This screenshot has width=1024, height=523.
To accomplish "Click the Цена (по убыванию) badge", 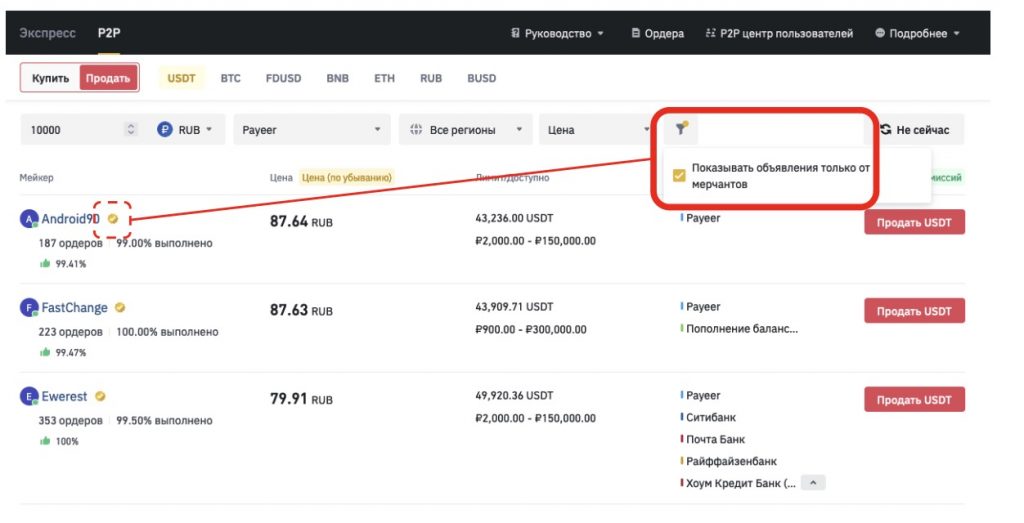I will 346,177.
